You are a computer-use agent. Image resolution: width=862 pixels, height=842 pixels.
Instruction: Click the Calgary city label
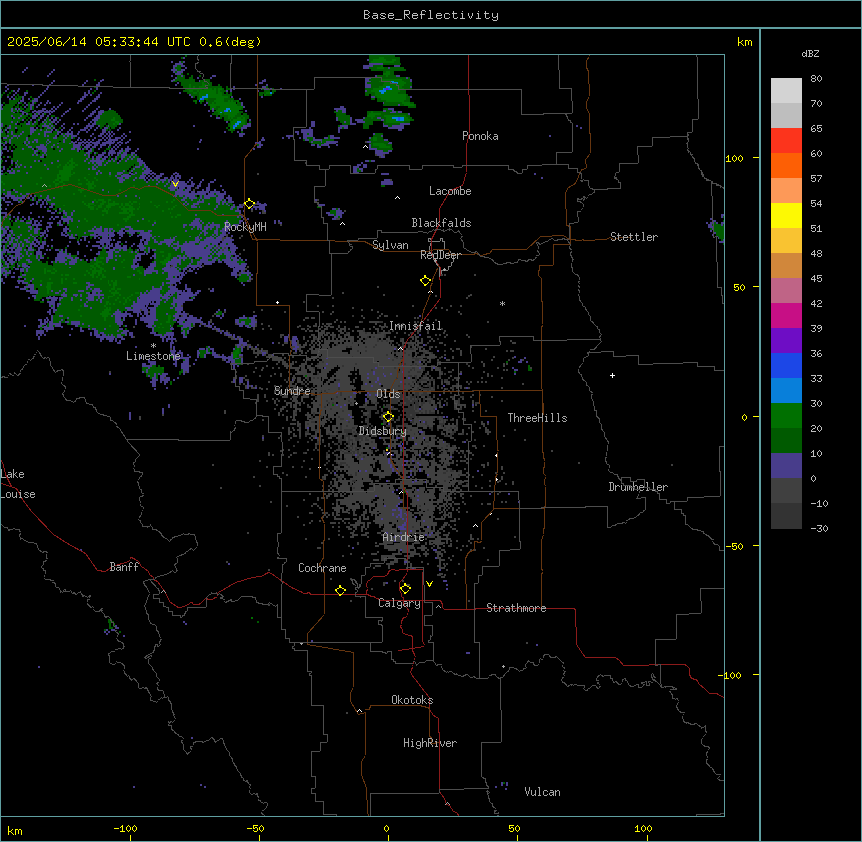pyautogui.click(x=399, y=603)
